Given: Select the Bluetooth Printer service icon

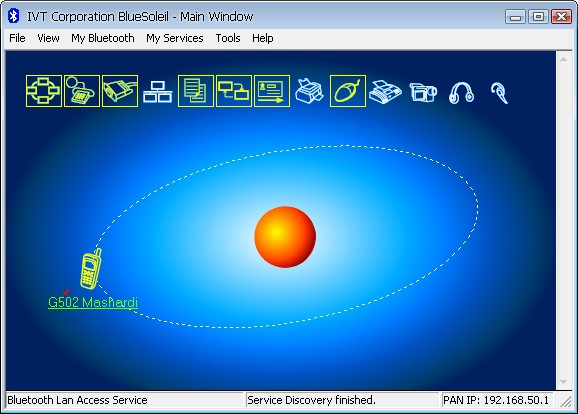Looking at the screenshot, I should [x=310, y=91].
